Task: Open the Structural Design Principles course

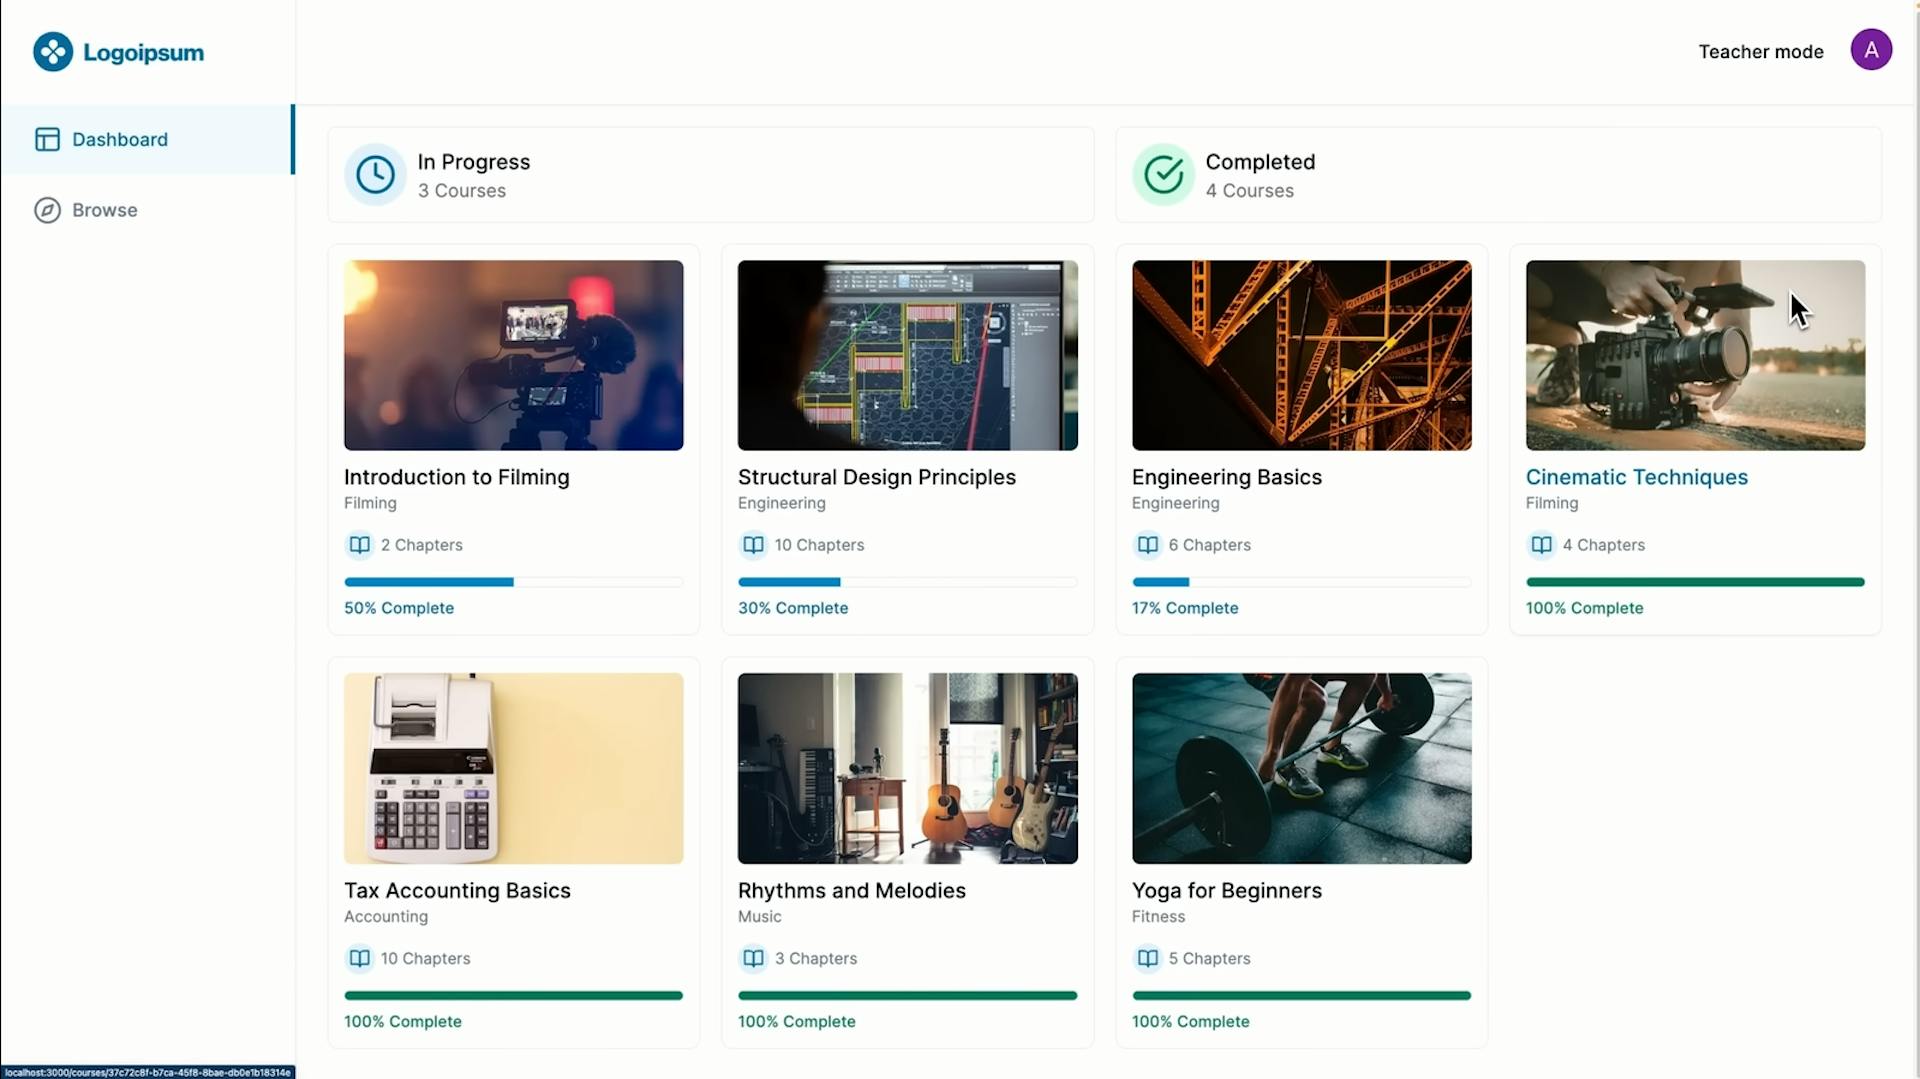Action: (x=876, y=477)
